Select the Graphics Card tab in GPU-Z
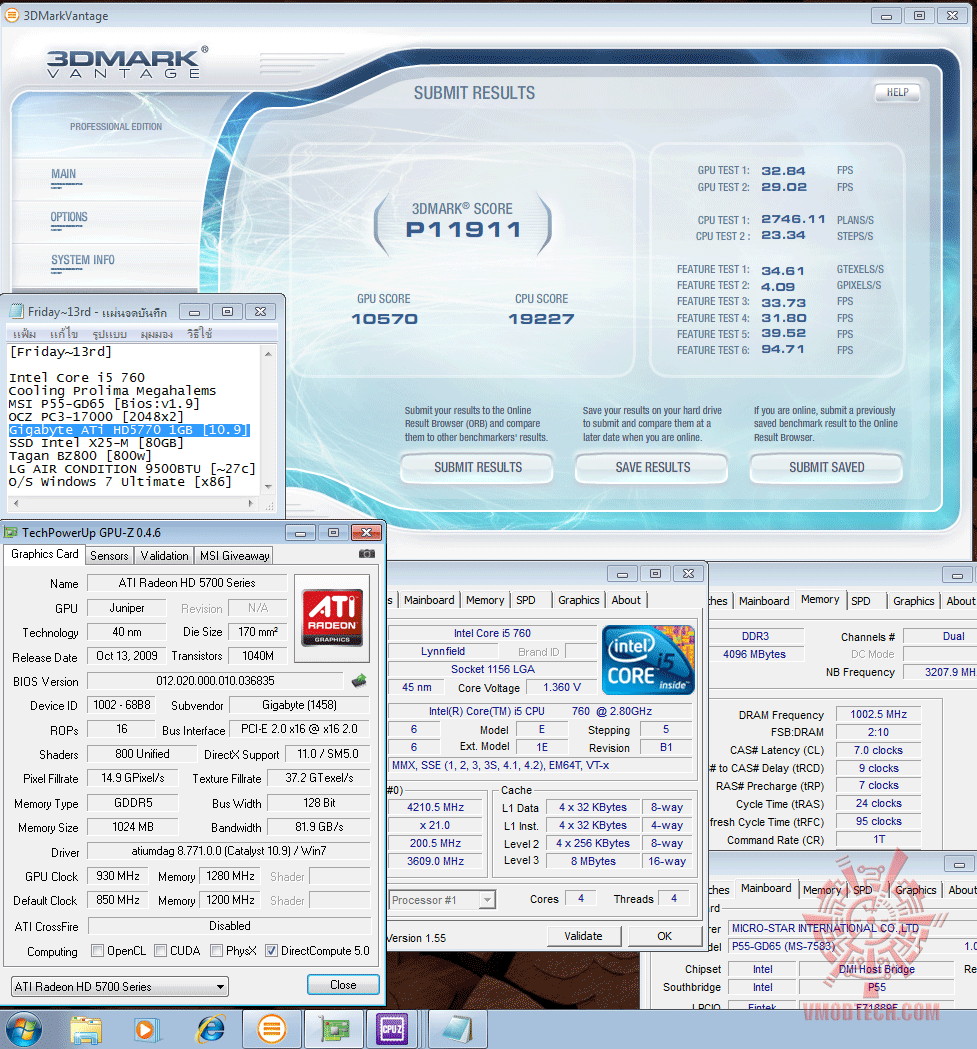Viewport: 977px width, 1049px height. click(45, 555)
